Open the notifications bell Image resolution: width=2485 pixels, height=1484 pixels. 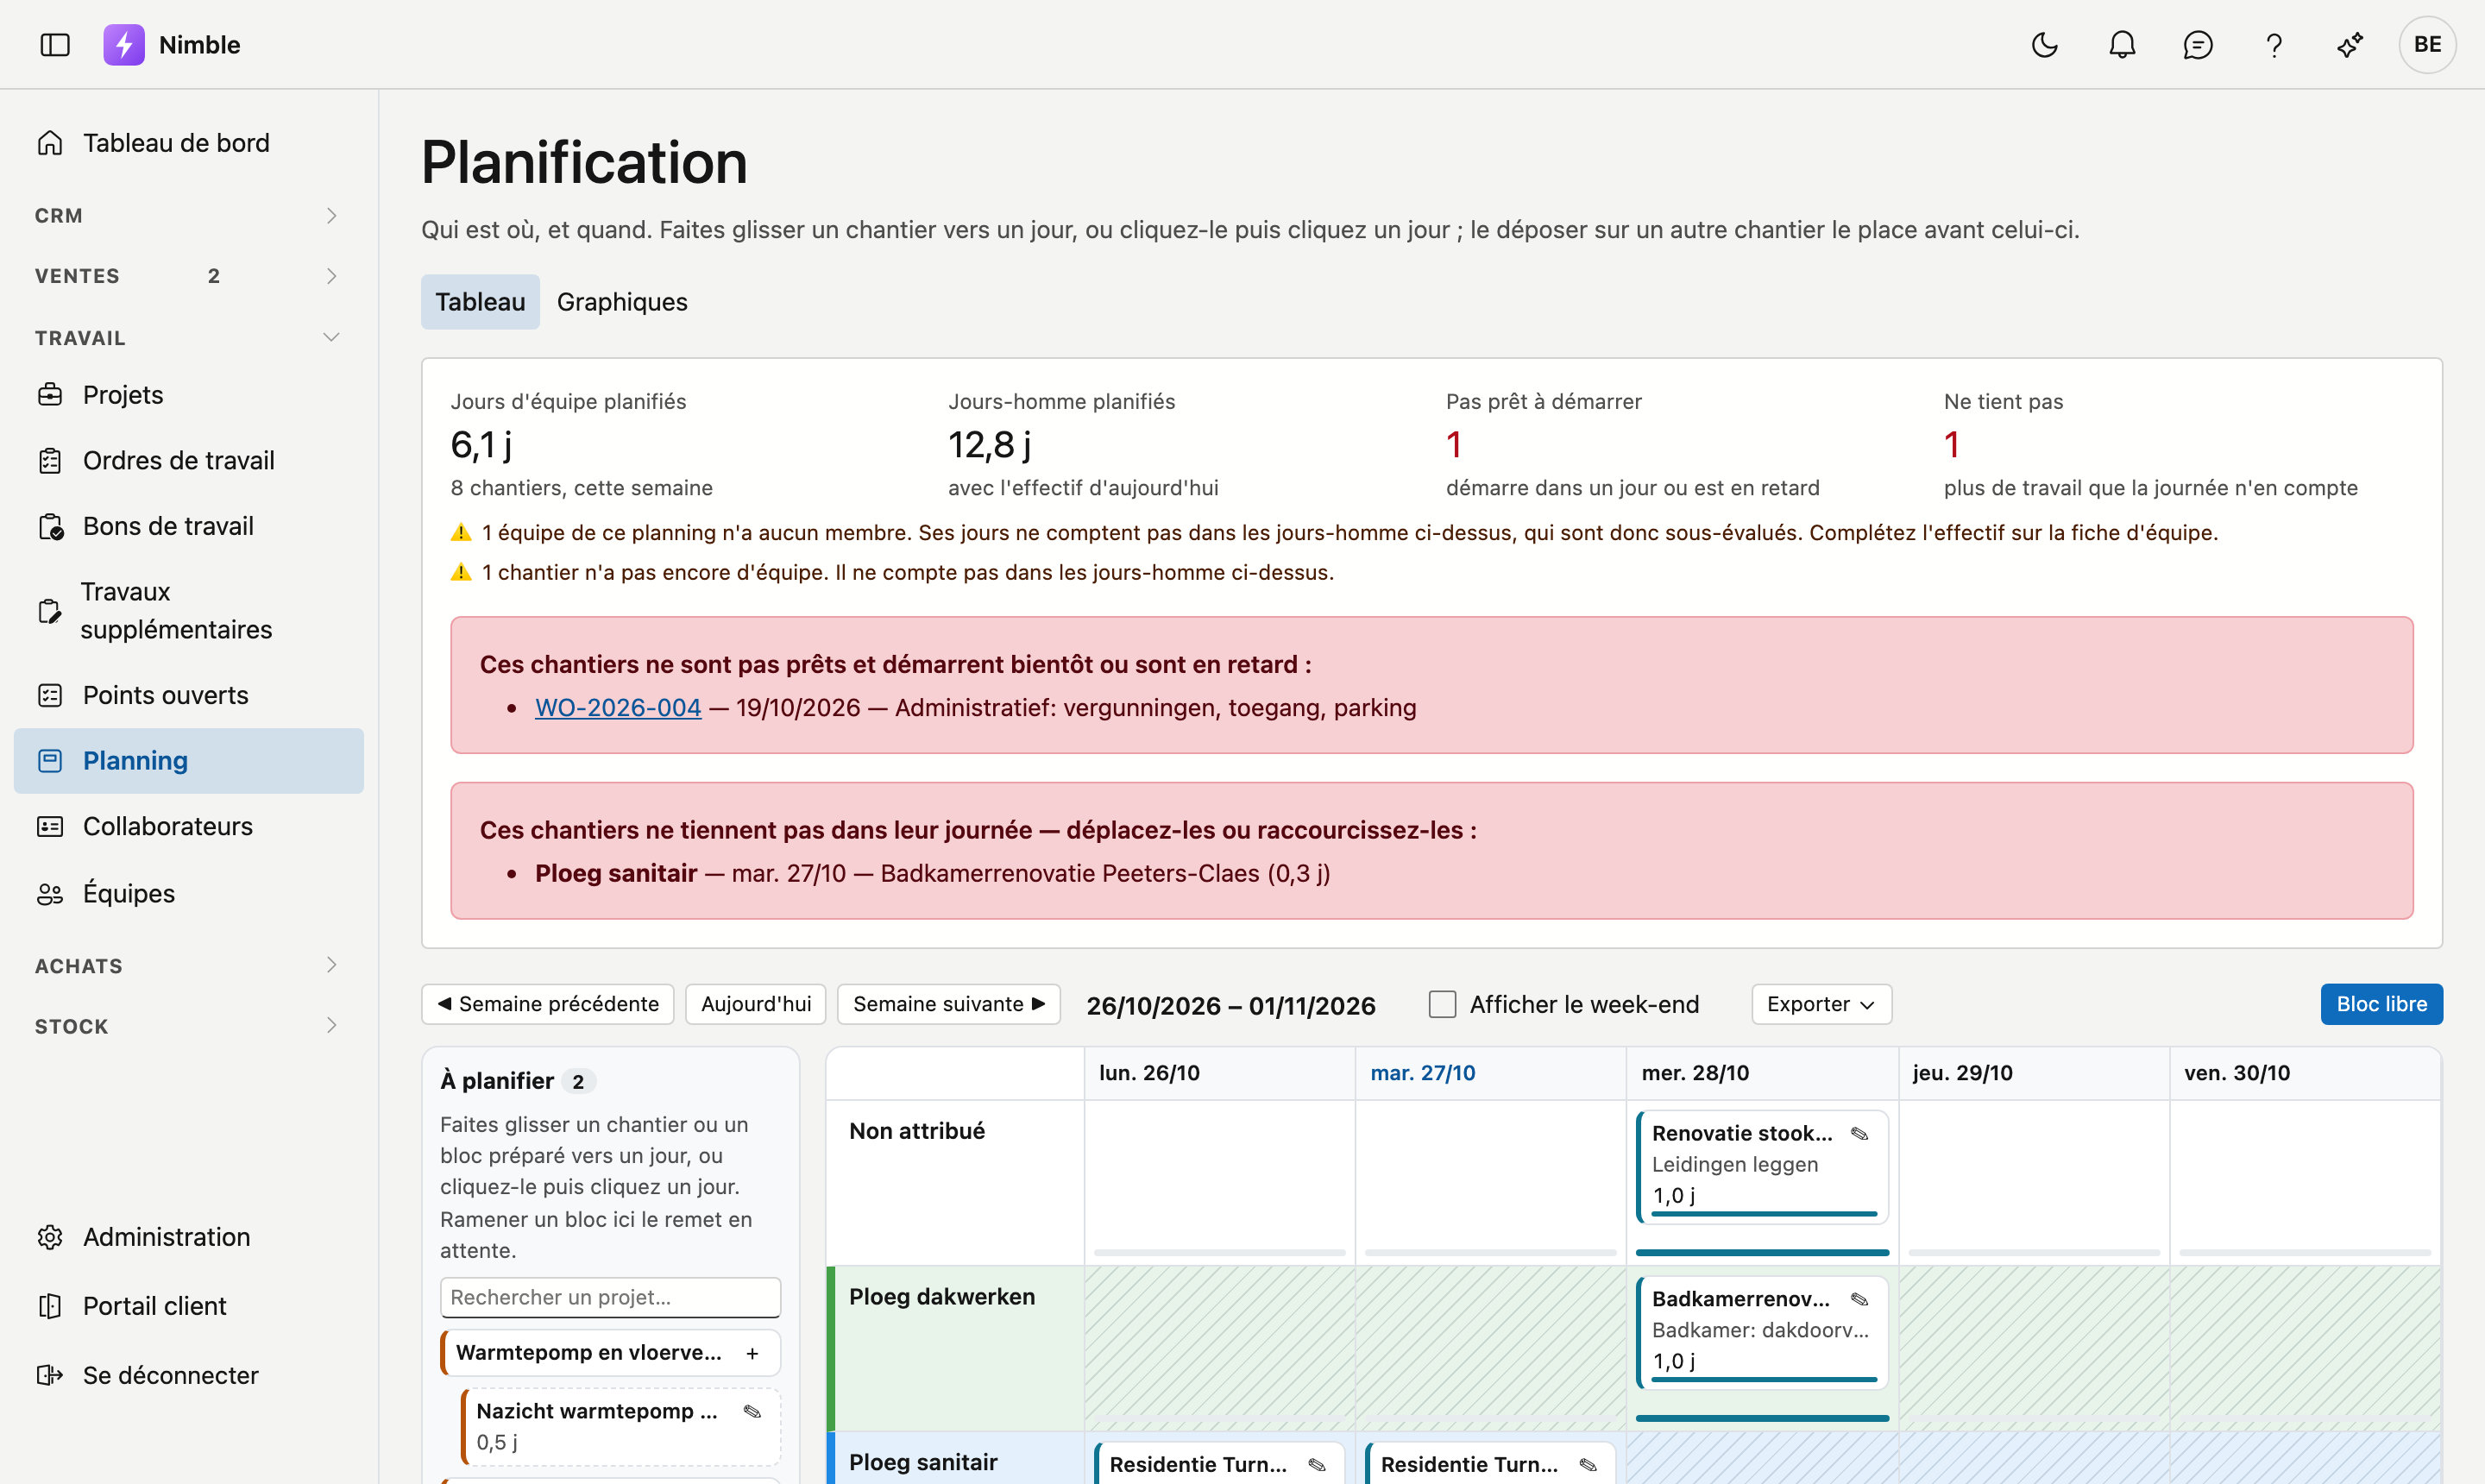pos(2122,45)
